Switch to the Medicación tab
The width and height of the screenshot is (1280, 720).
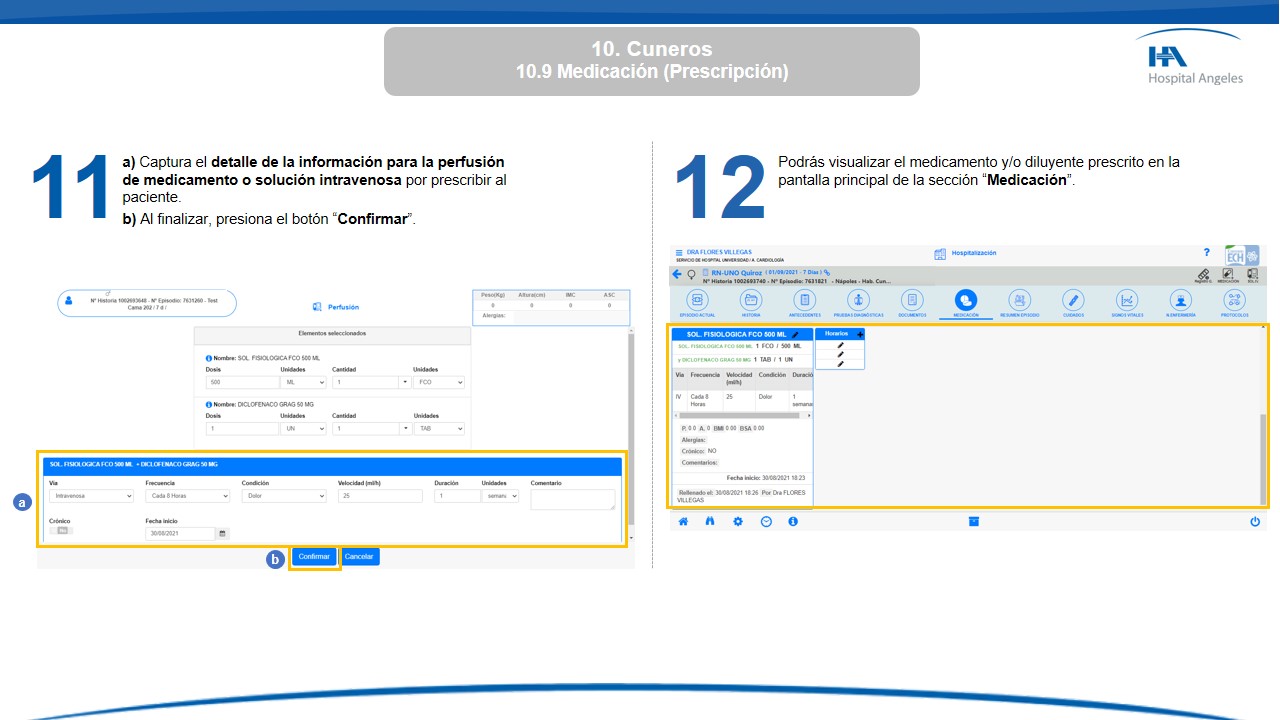point(966,301)
